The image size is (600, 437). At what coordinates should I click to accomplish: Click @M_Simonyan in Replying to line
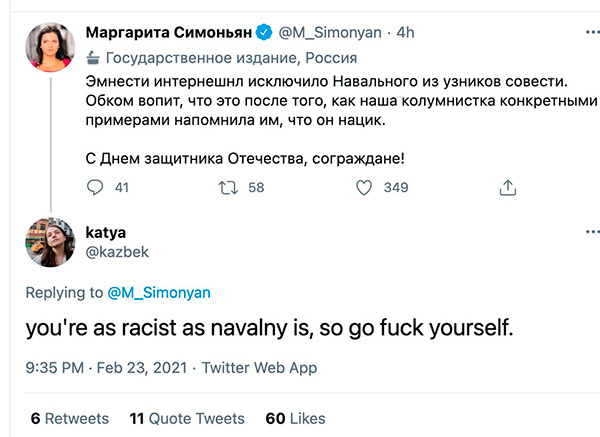point(161,293)
